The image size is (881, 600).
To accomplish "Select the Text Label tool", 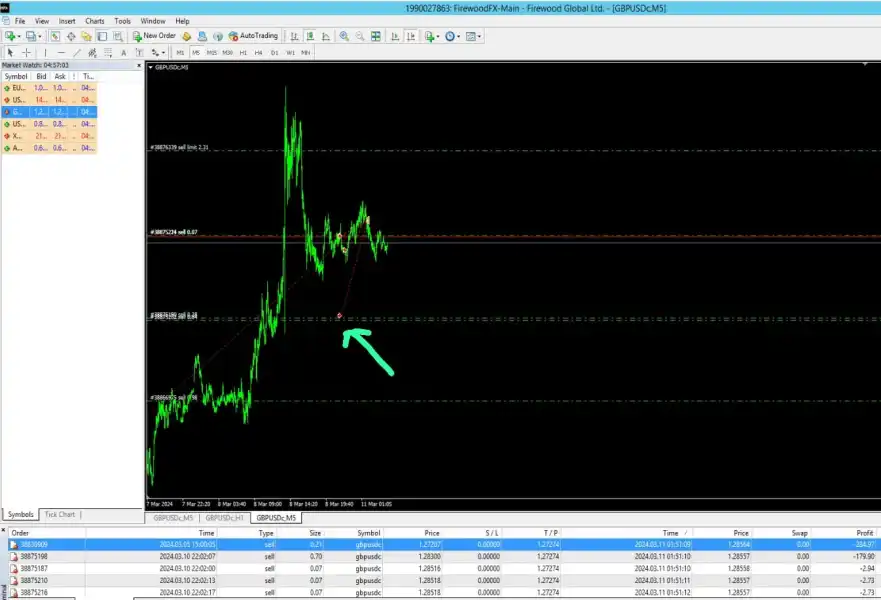I will pos(139,52).
